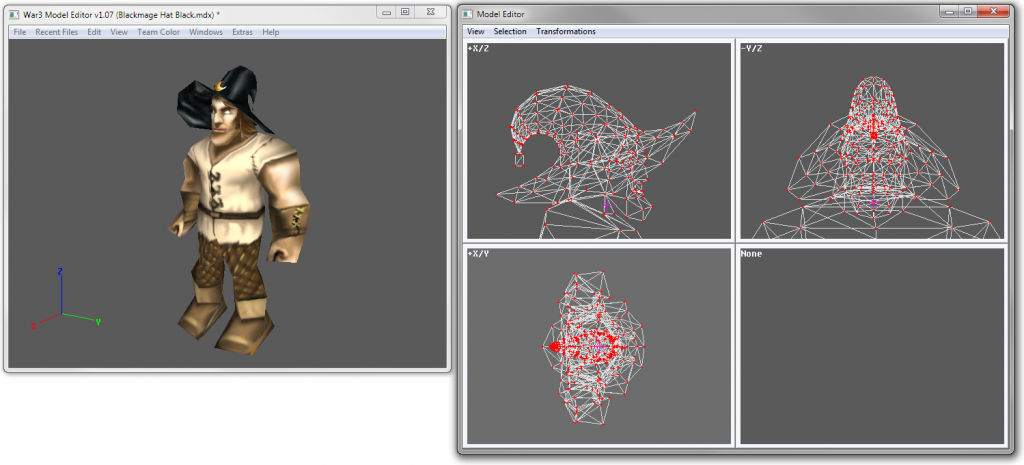The image size is (1024, 465).
Task: Open the Help menu
Action: 270,32
